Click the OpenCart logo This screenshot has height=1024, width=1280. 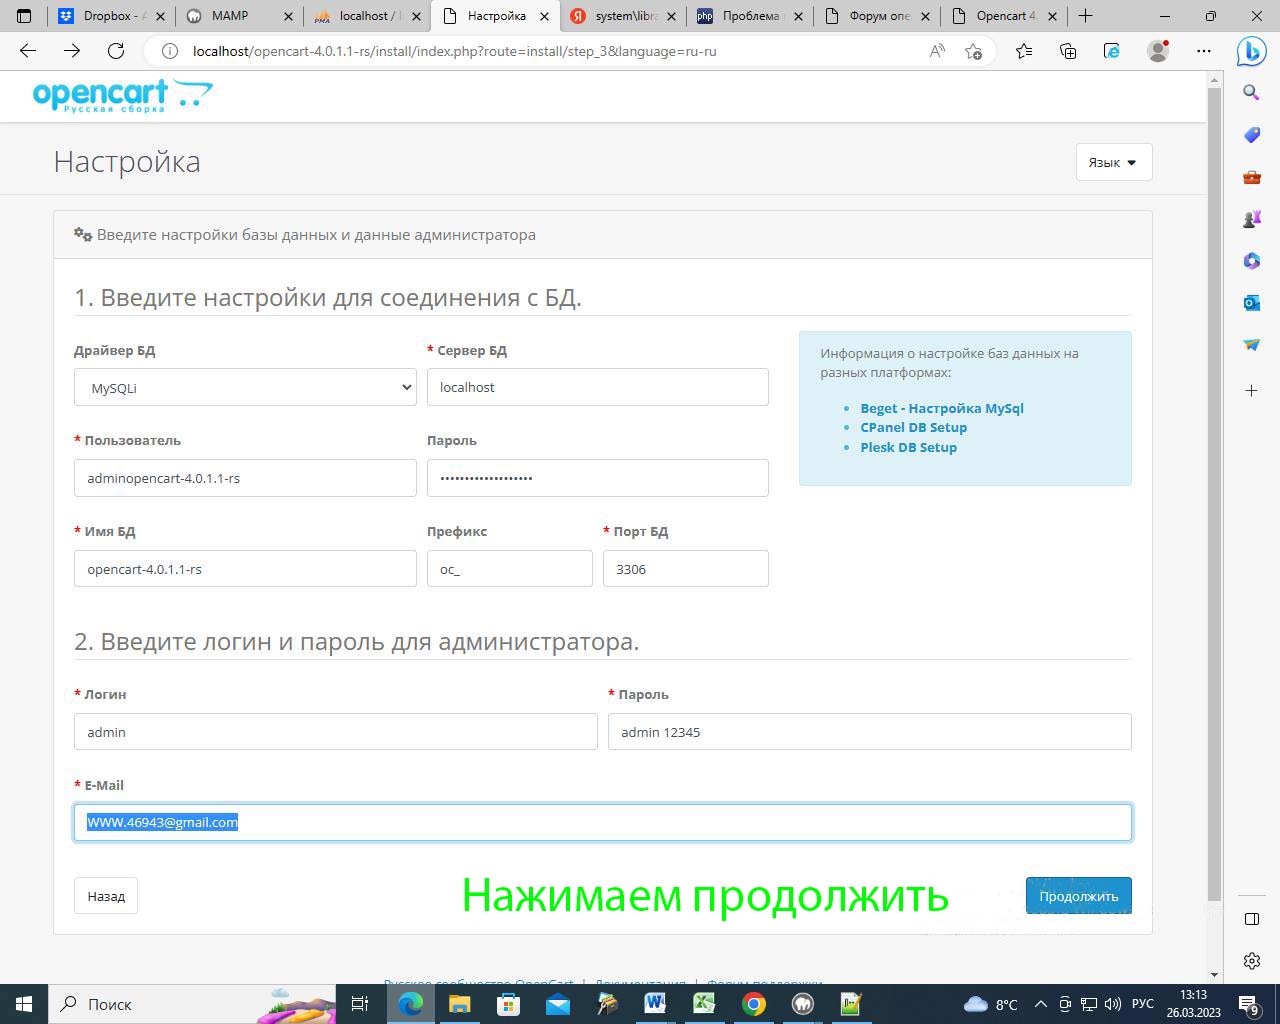pyautogui.click(x=122, y=96)
